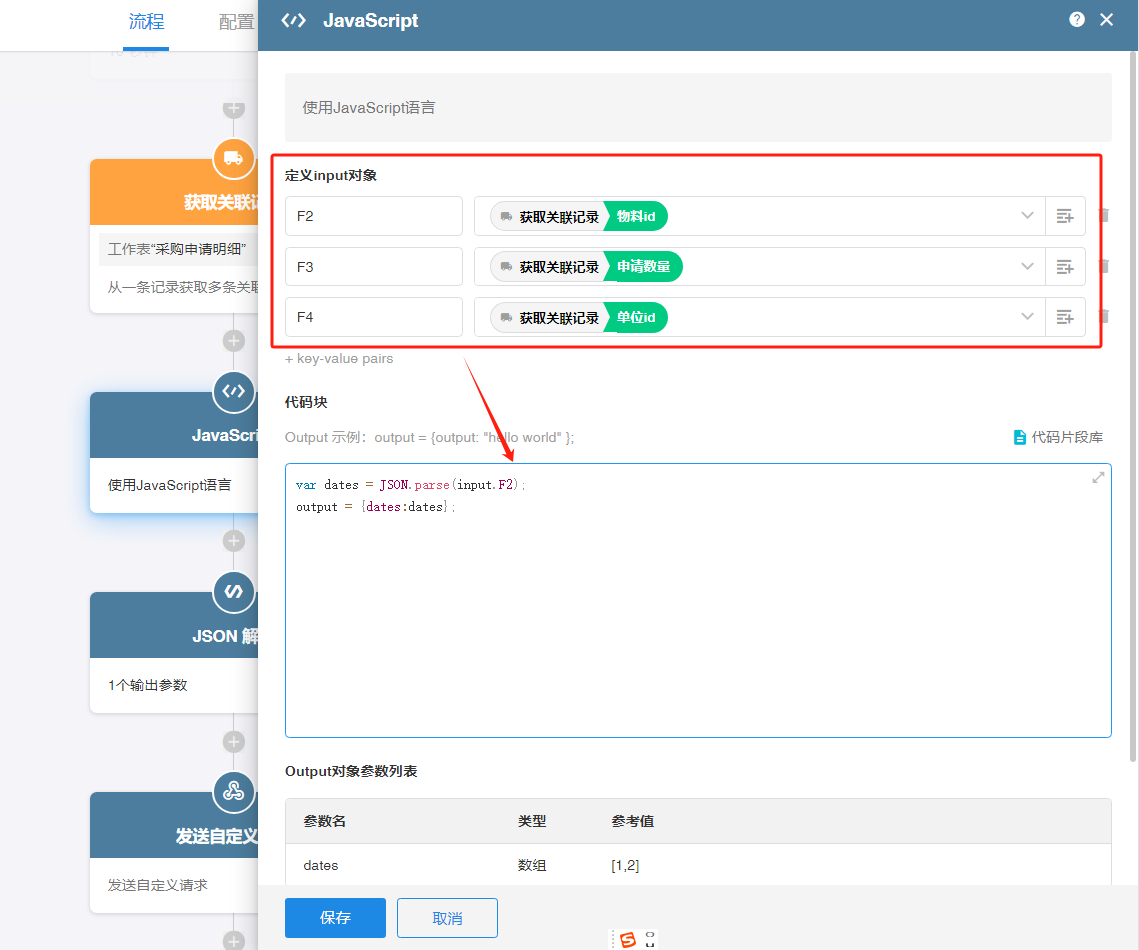Screen dimensions: 1139x950
Task: Delete the F3 input row
Action: (1103, 267)
